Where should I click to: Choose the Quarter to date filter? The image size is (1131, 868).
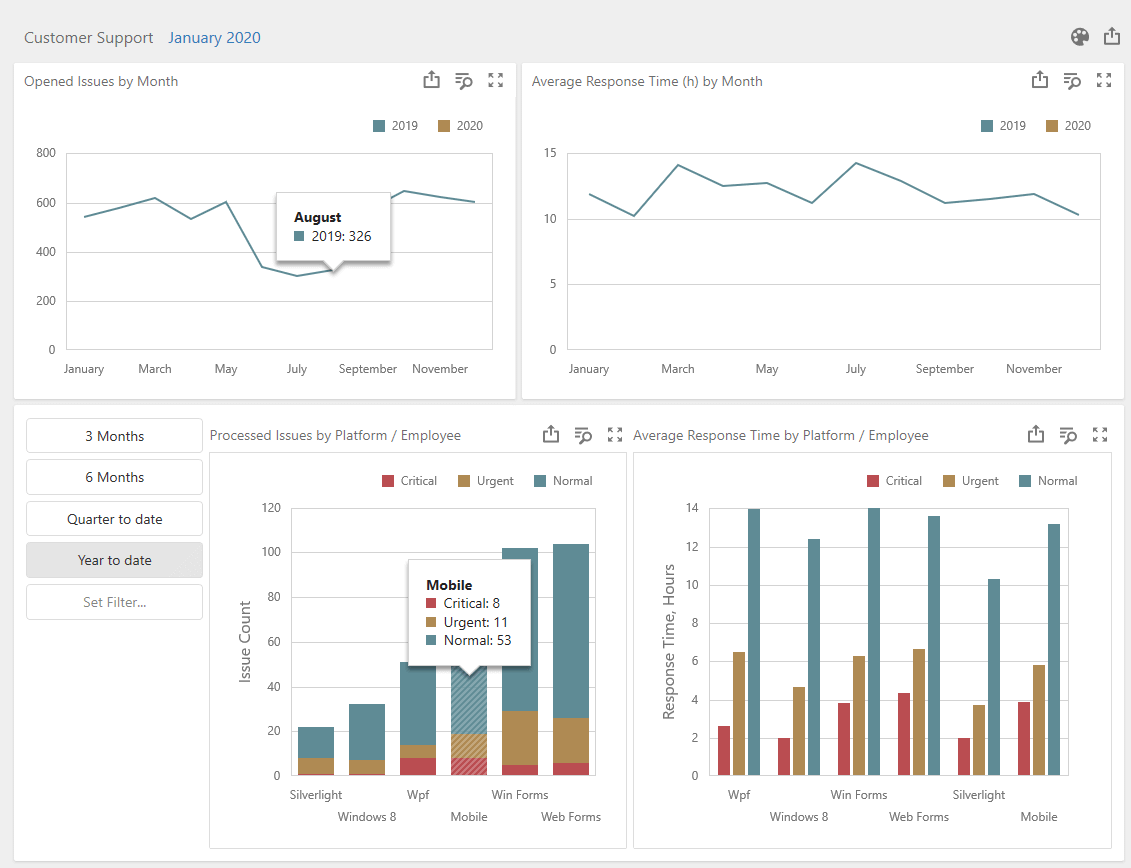coord(115,519)
